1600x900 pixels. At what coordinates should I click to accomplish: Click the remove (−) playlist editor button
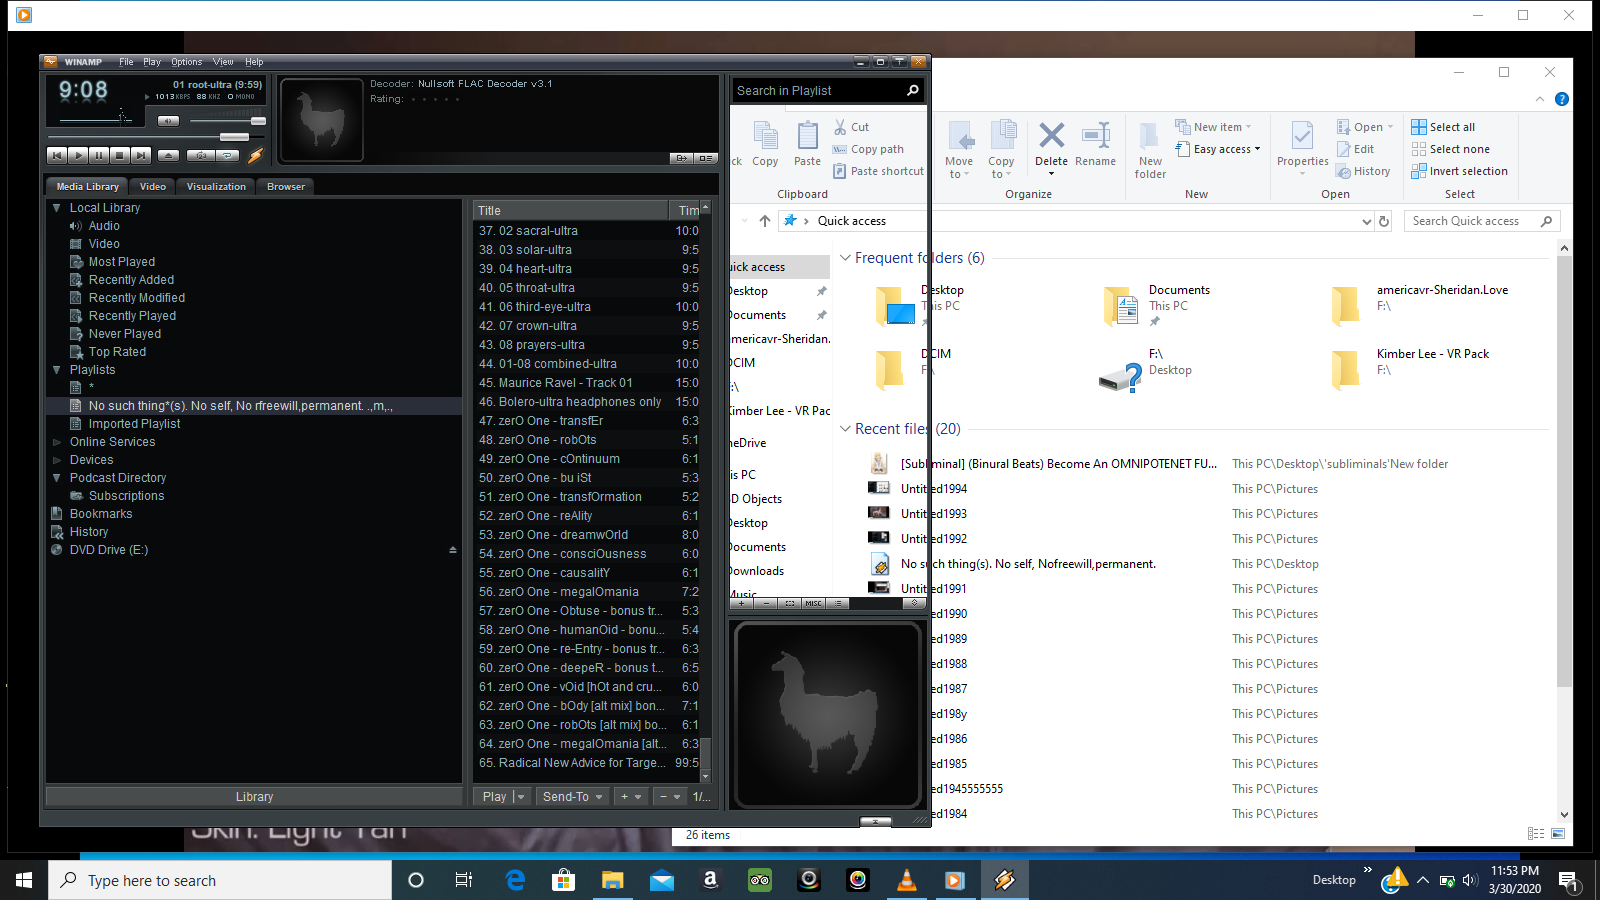tap(766, 603)
